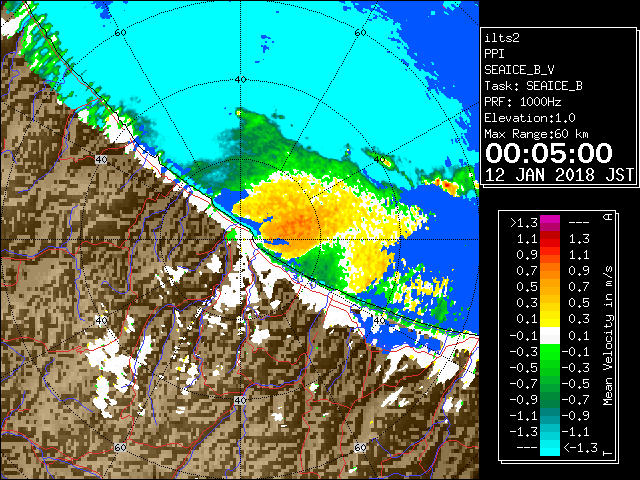The width and height of the screenshot is (640, 480).
Task: Click the '60' ring label at the upper right over sea
Action: coord(360,33)
